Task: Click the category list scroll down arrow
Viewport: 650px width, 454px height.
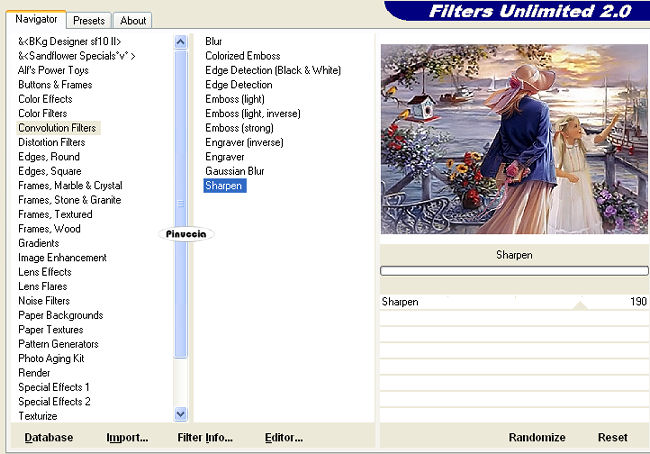Action: [x=181, y=414]
